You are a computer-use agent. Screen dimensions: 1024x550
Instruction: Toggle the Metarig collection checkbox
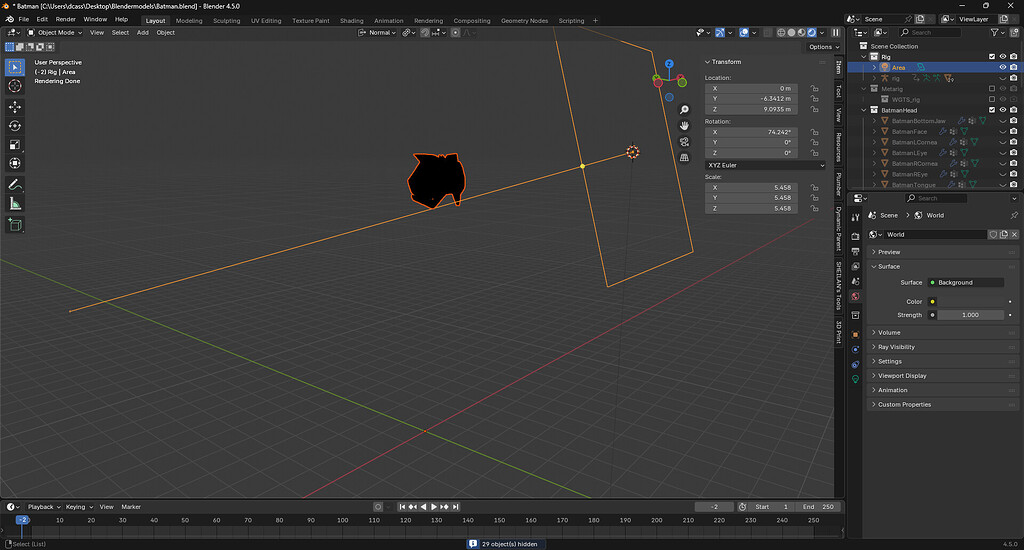point(992,89)
